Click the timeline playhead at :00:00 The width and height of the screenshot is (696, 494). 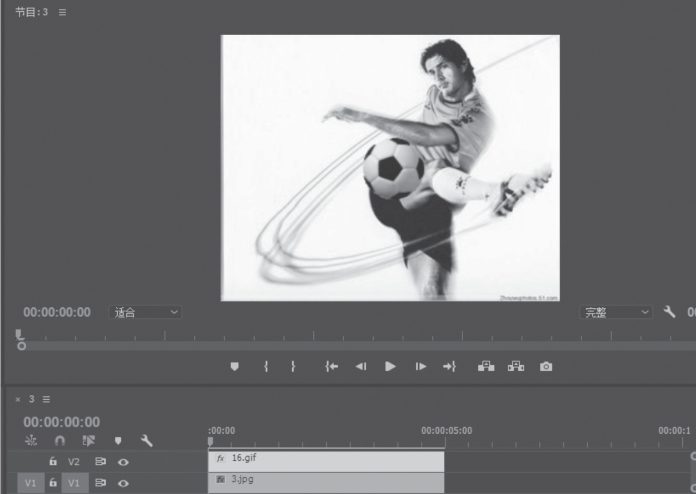click(x=210, y=441)
